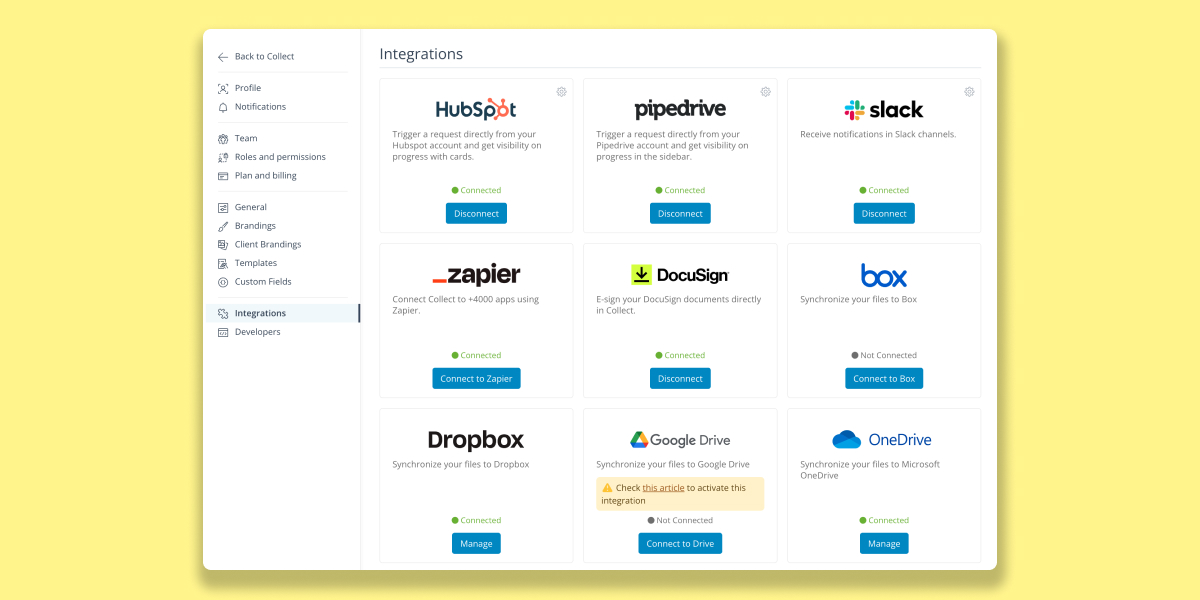Disconnect the HubSpot integration

pos(476,213)
